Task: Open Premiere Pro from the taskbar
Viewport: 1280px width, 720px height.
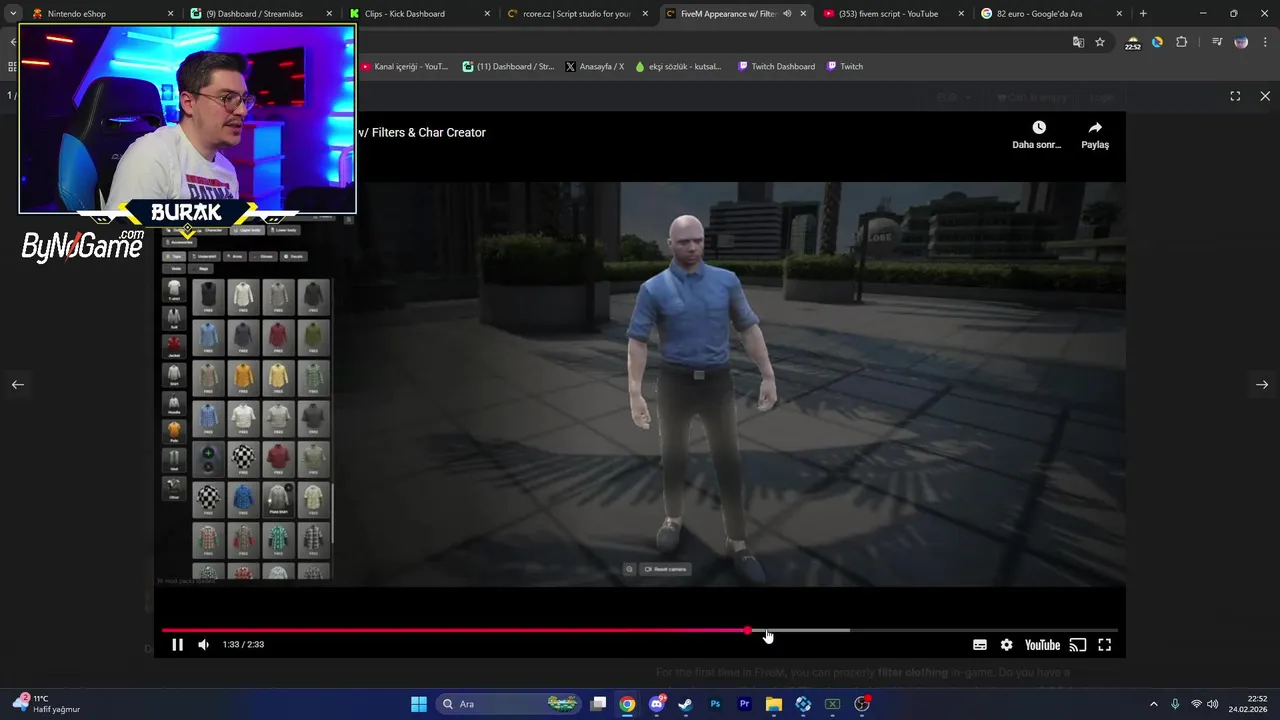Action: [744, 704]
